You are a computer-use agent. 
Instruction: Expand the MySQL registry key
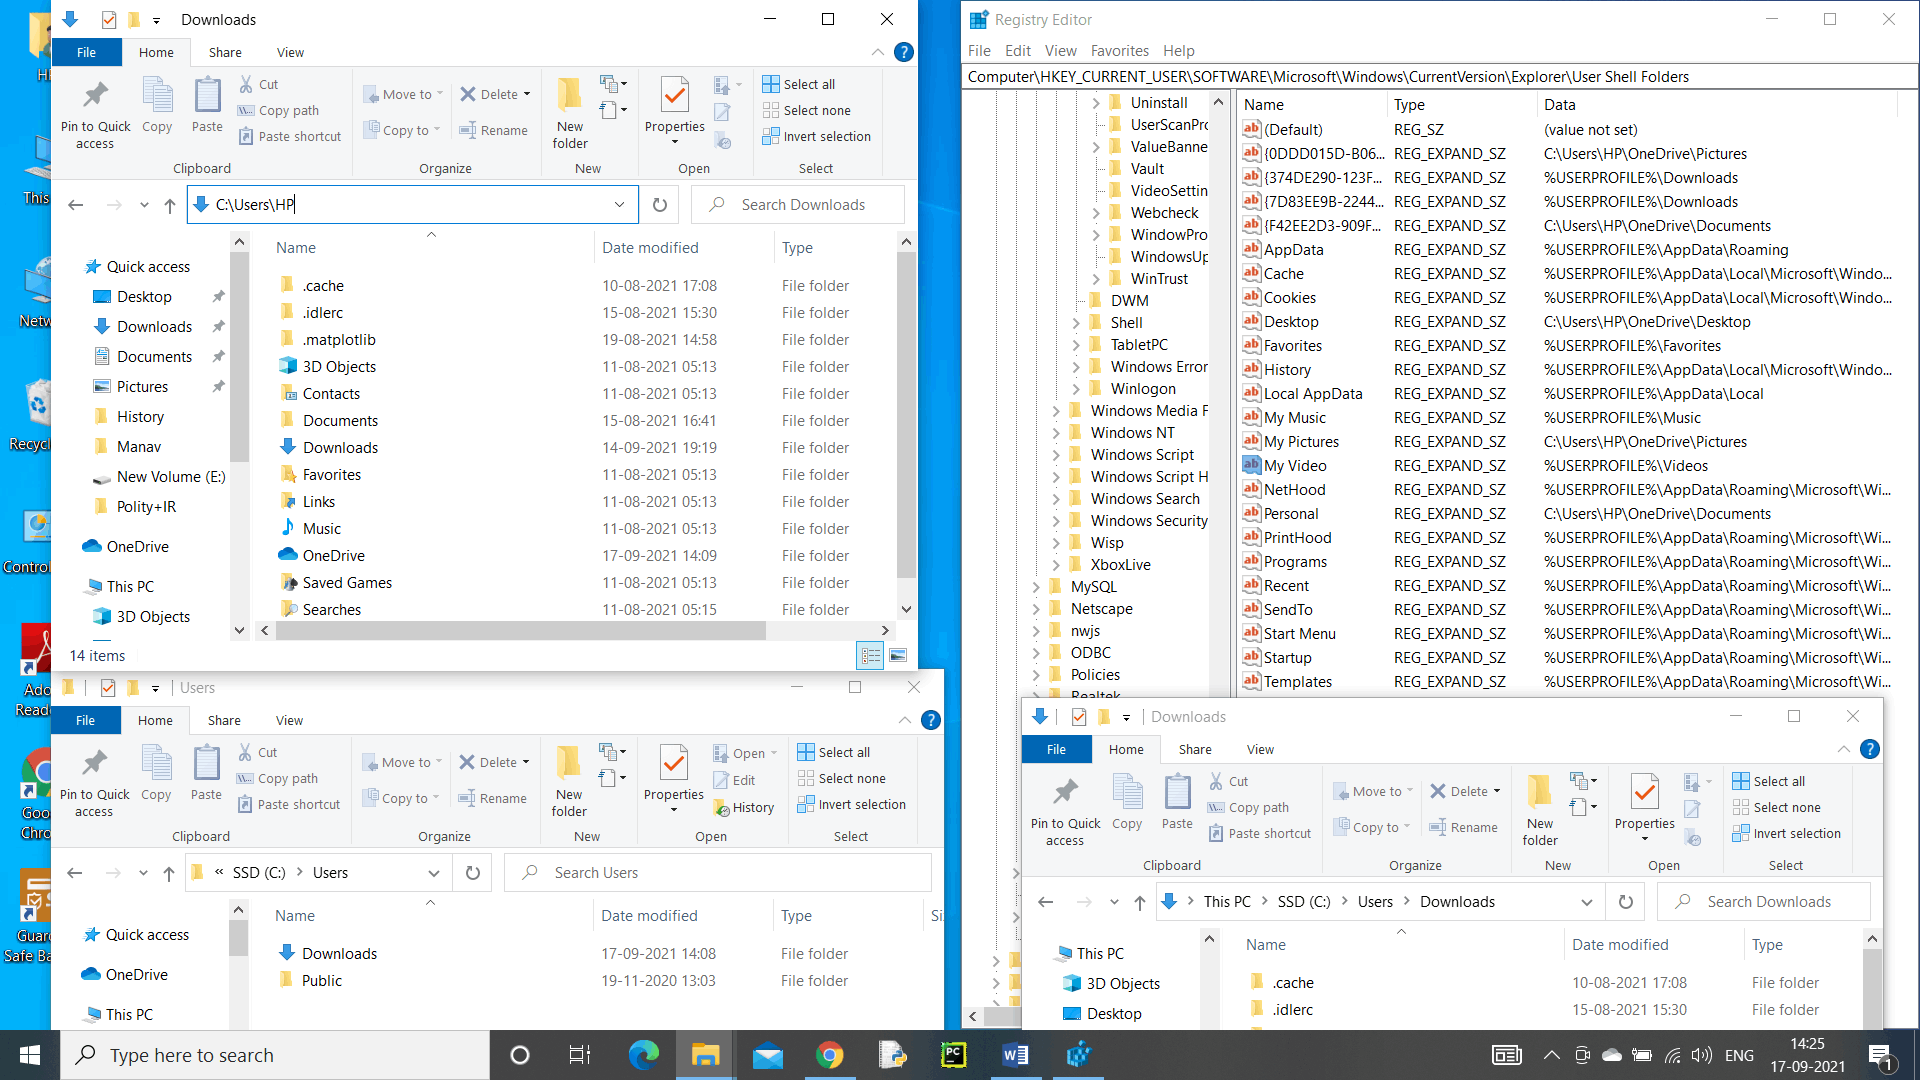tap(1036, 587)
